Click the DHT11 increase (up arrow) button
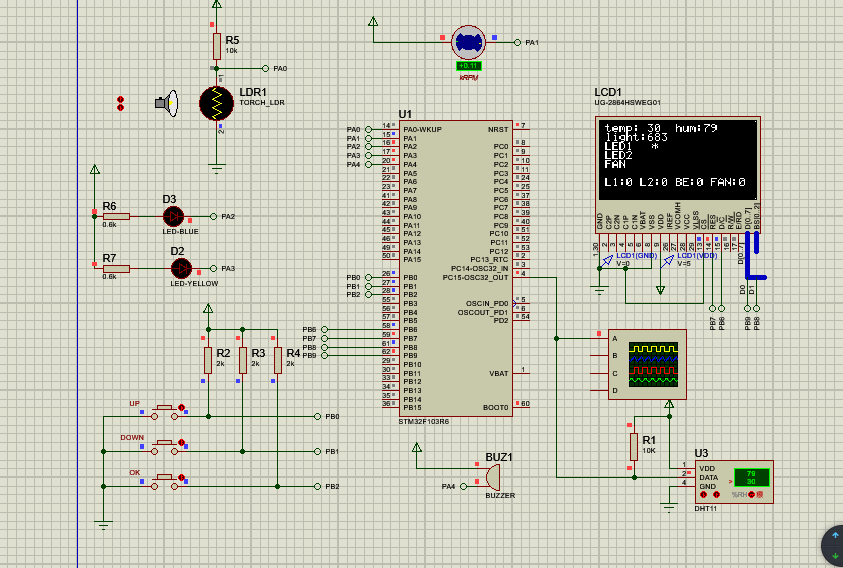This screenshot has width=843, height=568. point(717,494)
